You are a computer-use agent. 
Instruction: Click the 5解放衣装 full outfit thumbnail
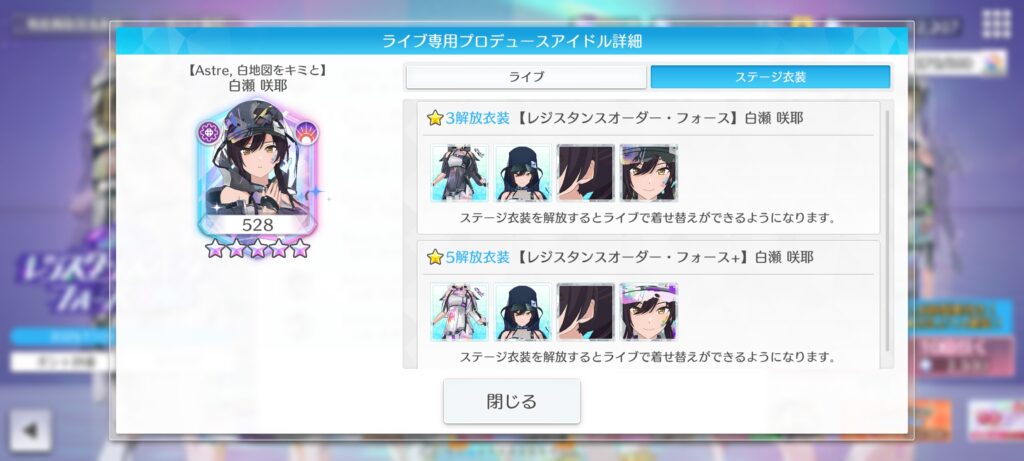click(x=459, y=311)
